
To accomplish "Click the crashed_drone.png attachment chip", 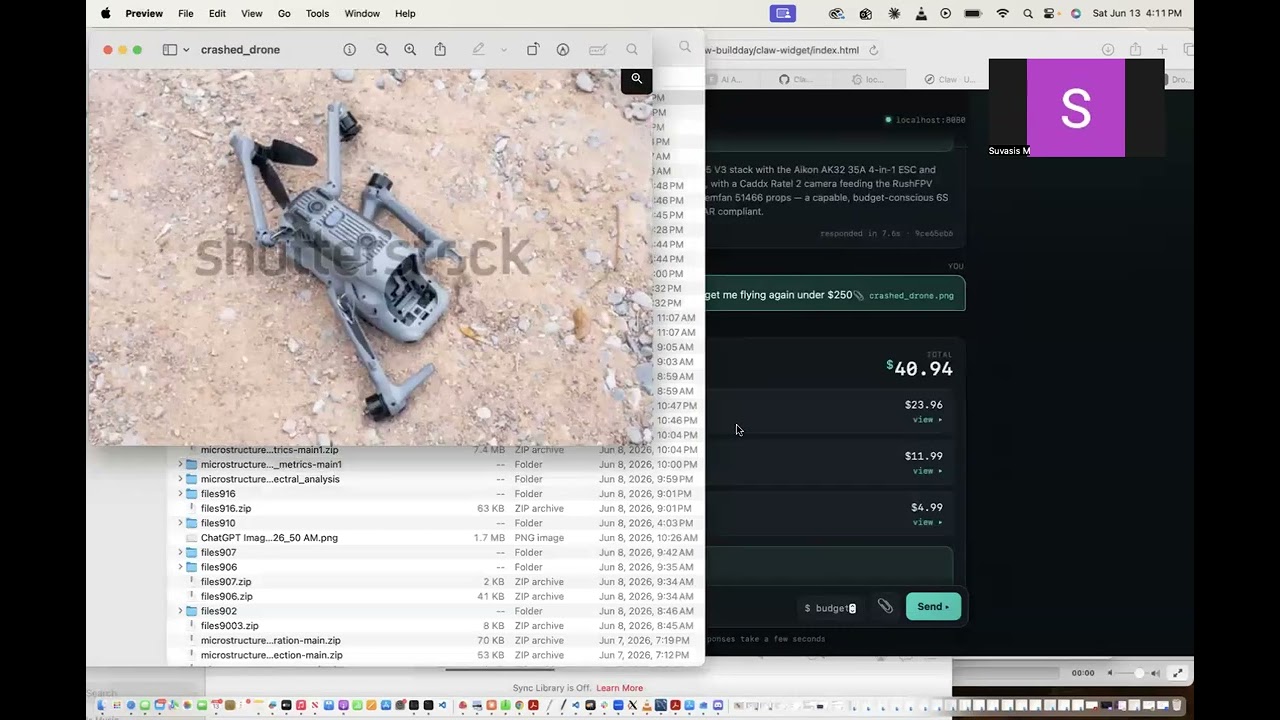I will click(905, 296).
